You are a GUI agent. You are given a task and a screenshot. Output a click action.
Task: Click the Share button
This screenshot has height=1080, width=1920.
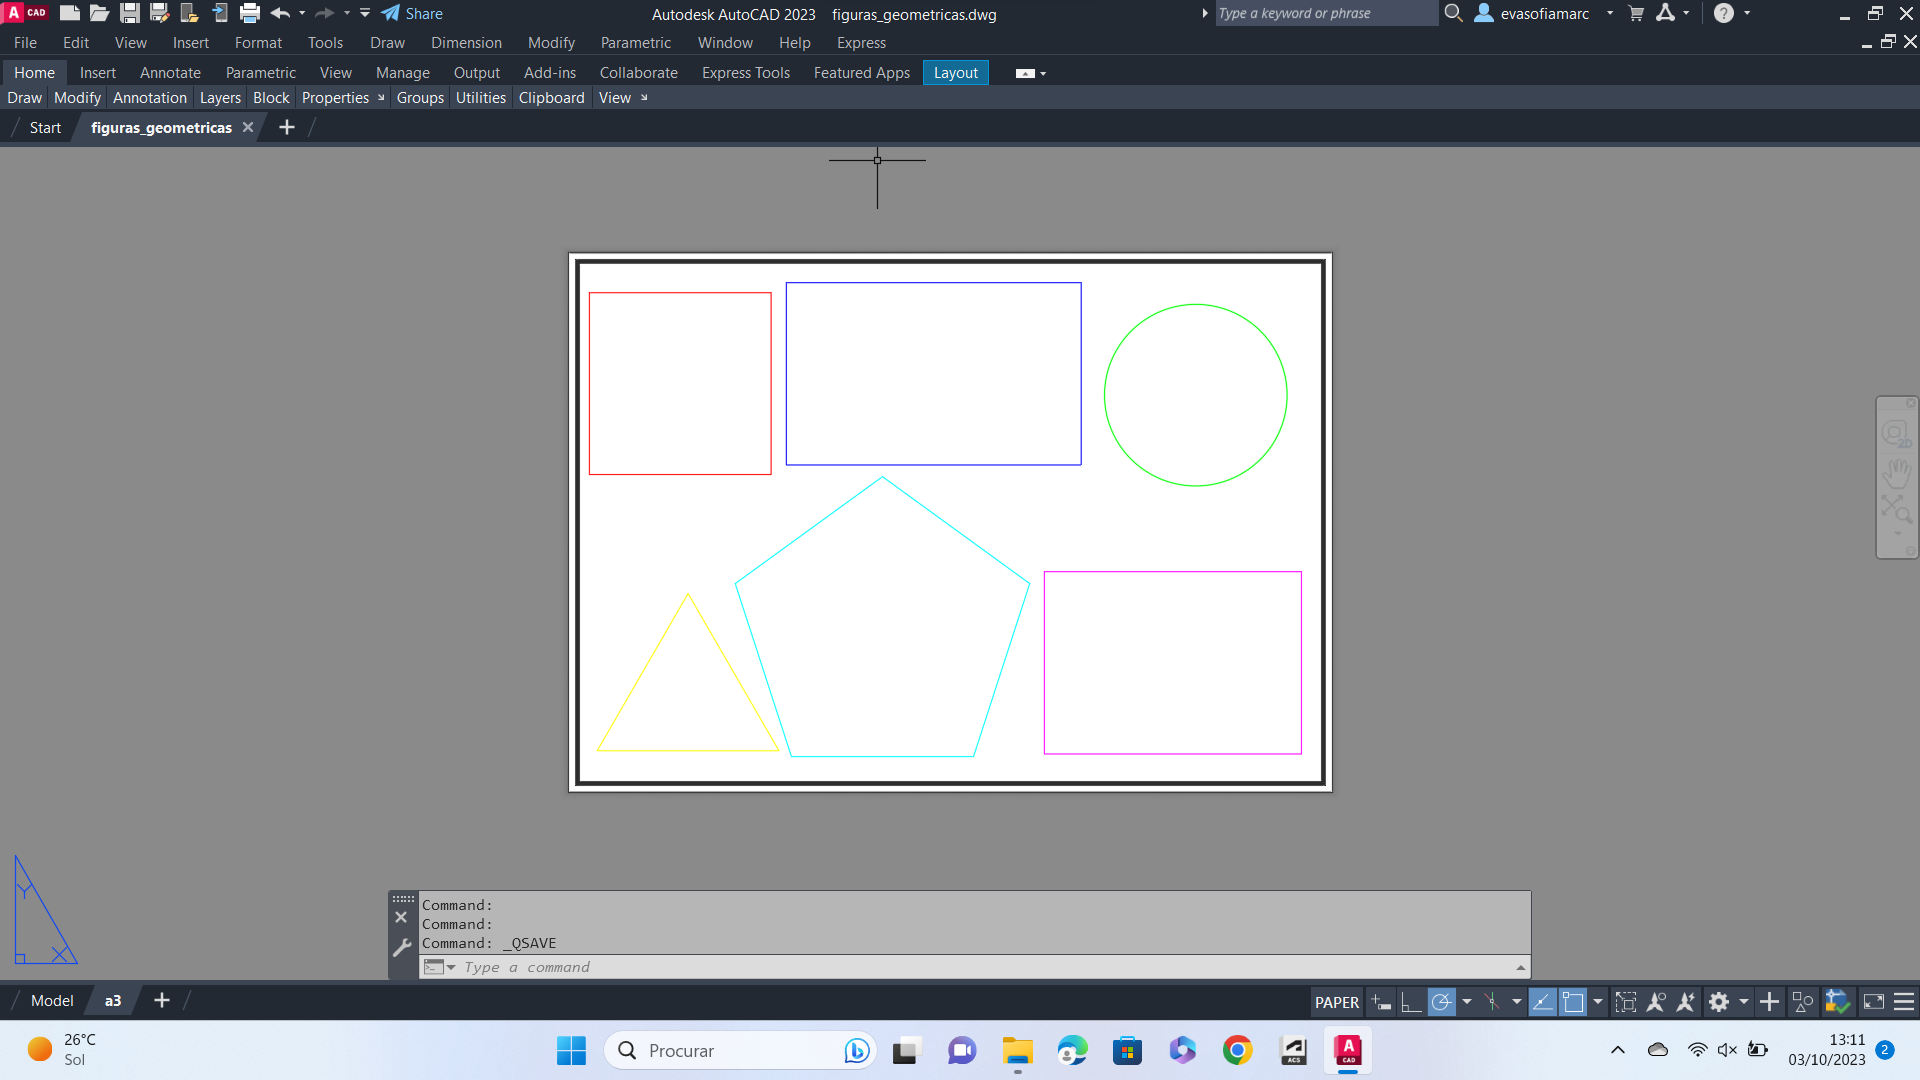pos(412,13)
